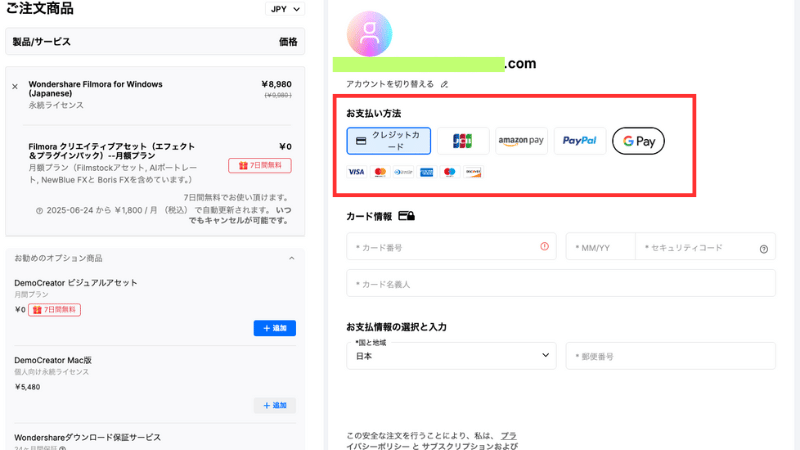800x450 pixels.
Task: Click the 7日間無料 badge under DemoCreator ビジュアルアセット
Action: [54, 310]
